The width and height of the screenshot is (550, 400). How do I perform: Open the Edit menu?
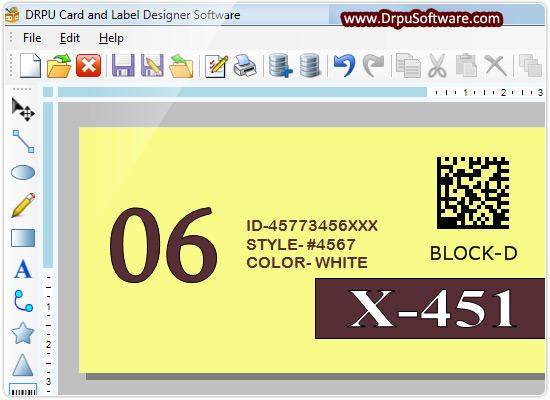pos(70,38)
